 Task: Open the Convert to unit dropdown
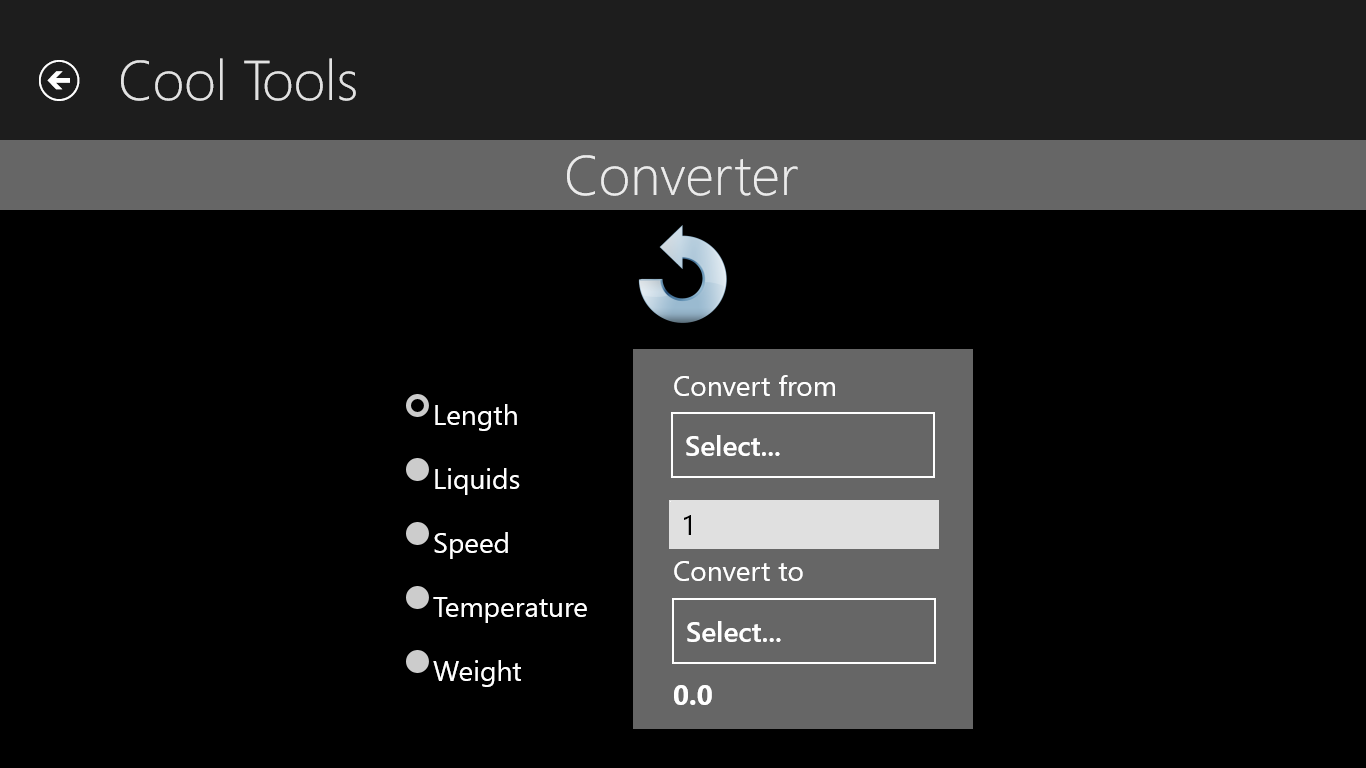803,631
